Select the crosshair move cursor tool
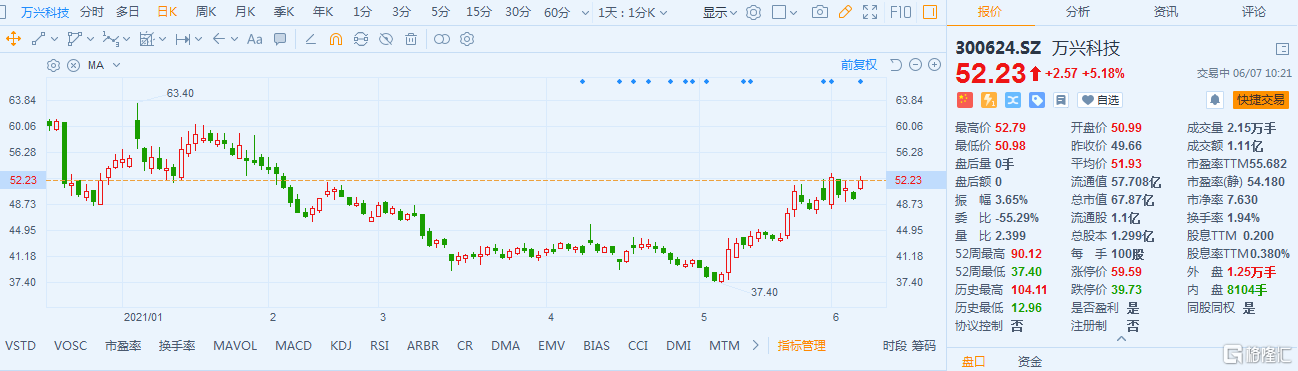This screenshot has width=1298, height=371. (x=14, y=39)
